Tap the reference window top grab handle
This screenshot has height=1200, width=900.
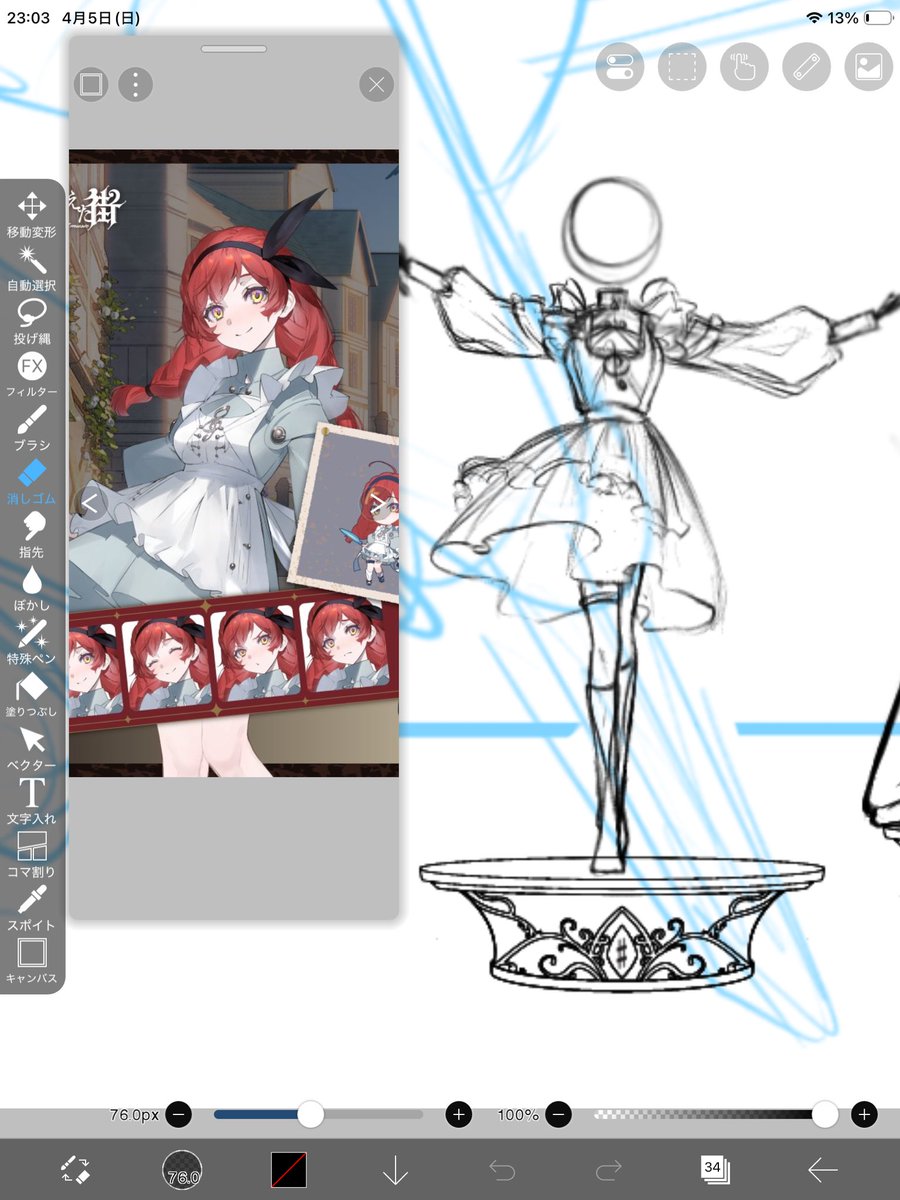(234, 48)
